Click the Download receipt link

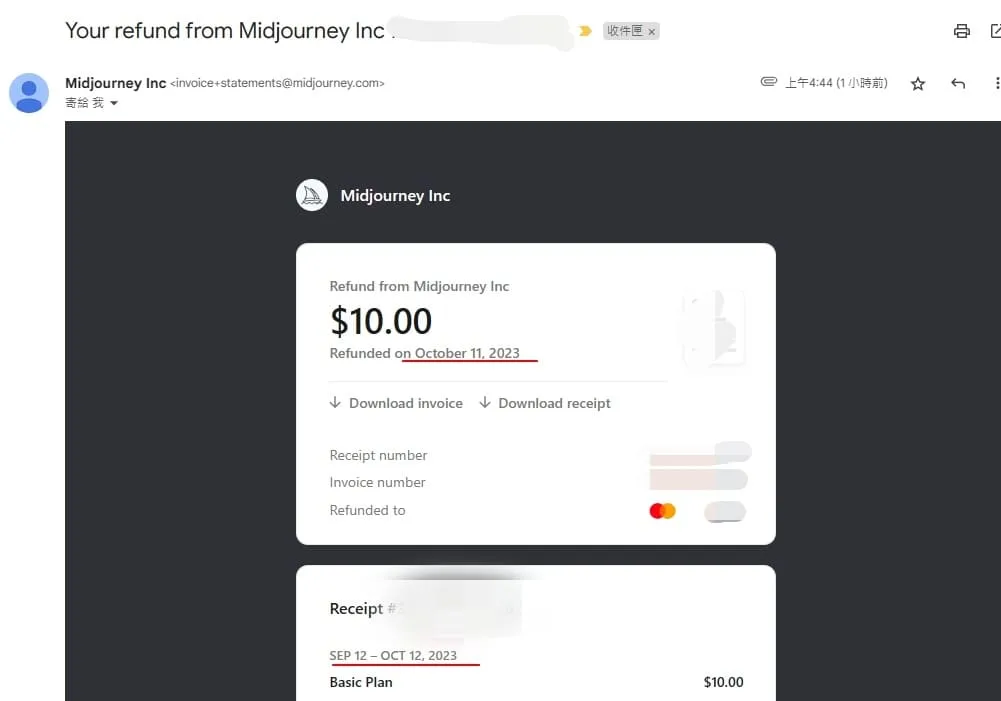[545, 403]
